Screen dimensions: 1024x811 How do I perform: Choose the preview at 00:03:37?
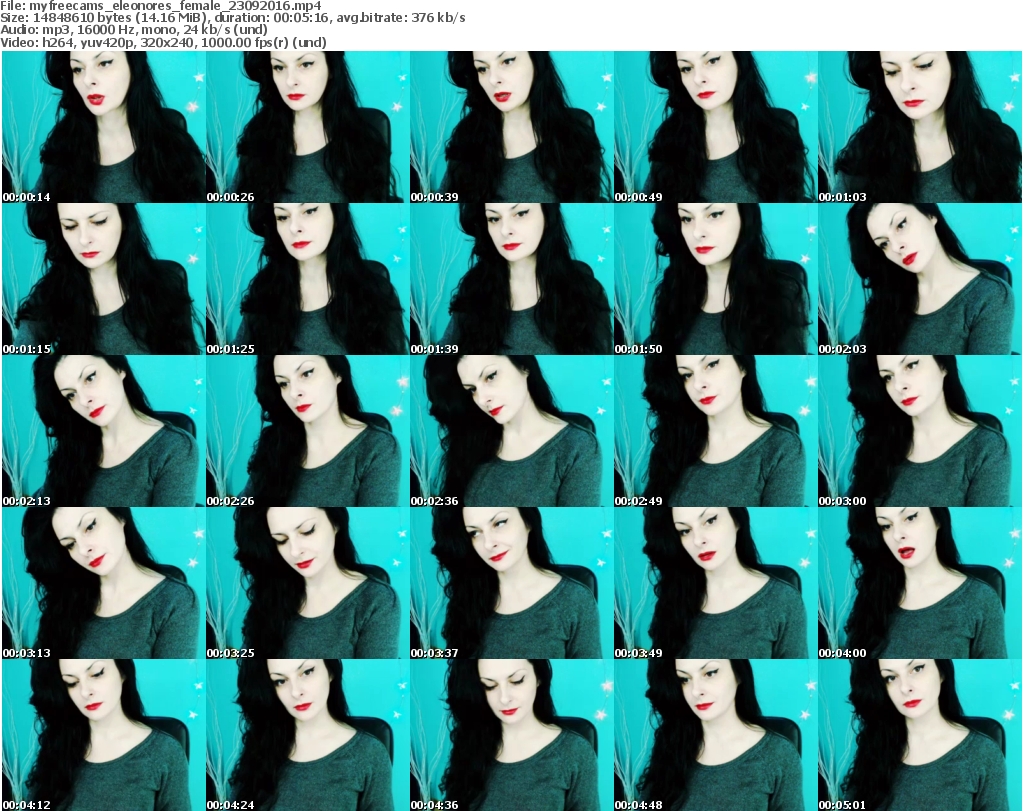(x=511, y=583)
